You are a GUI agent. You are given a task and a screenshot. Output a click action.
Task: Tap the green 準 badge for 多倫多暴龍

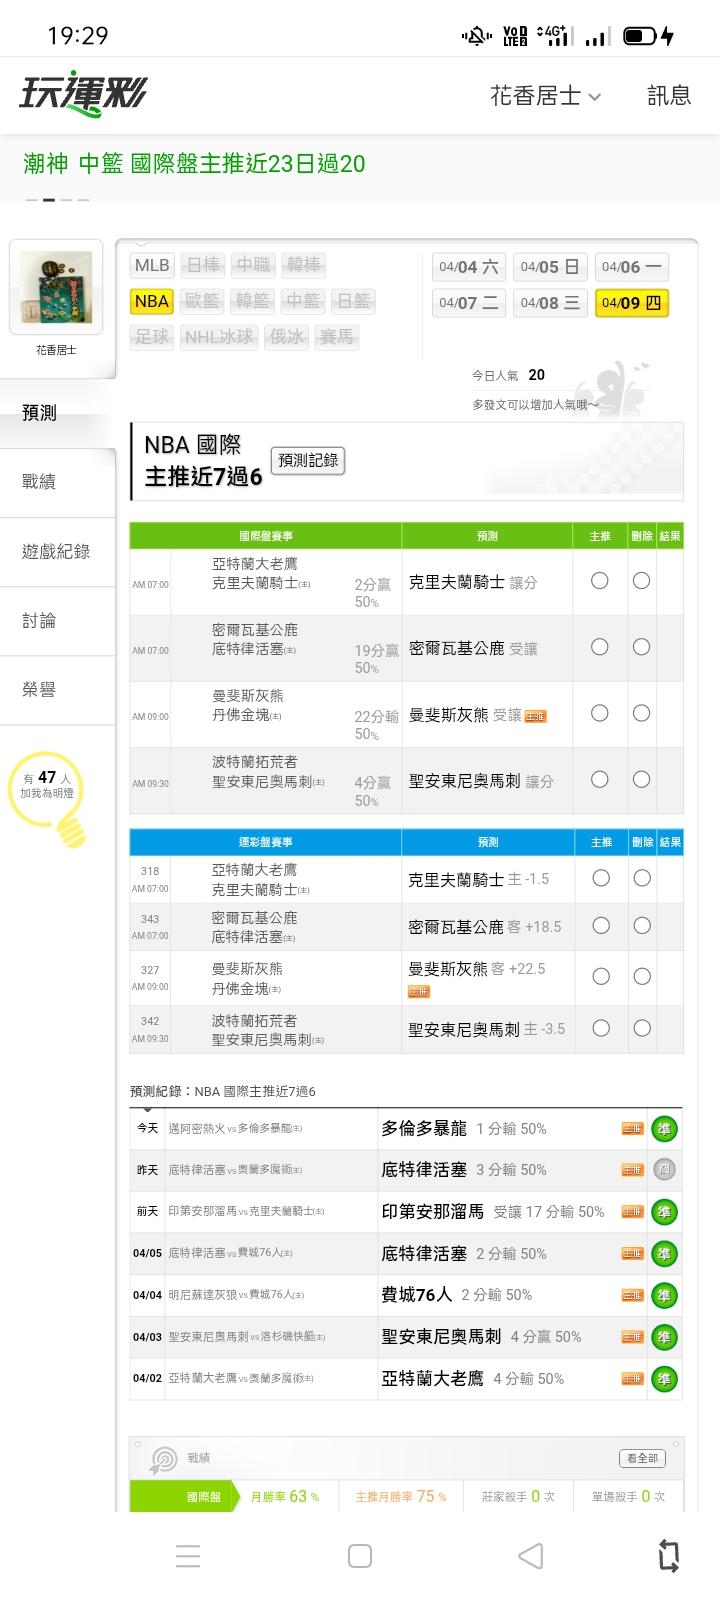(664, 1129)
